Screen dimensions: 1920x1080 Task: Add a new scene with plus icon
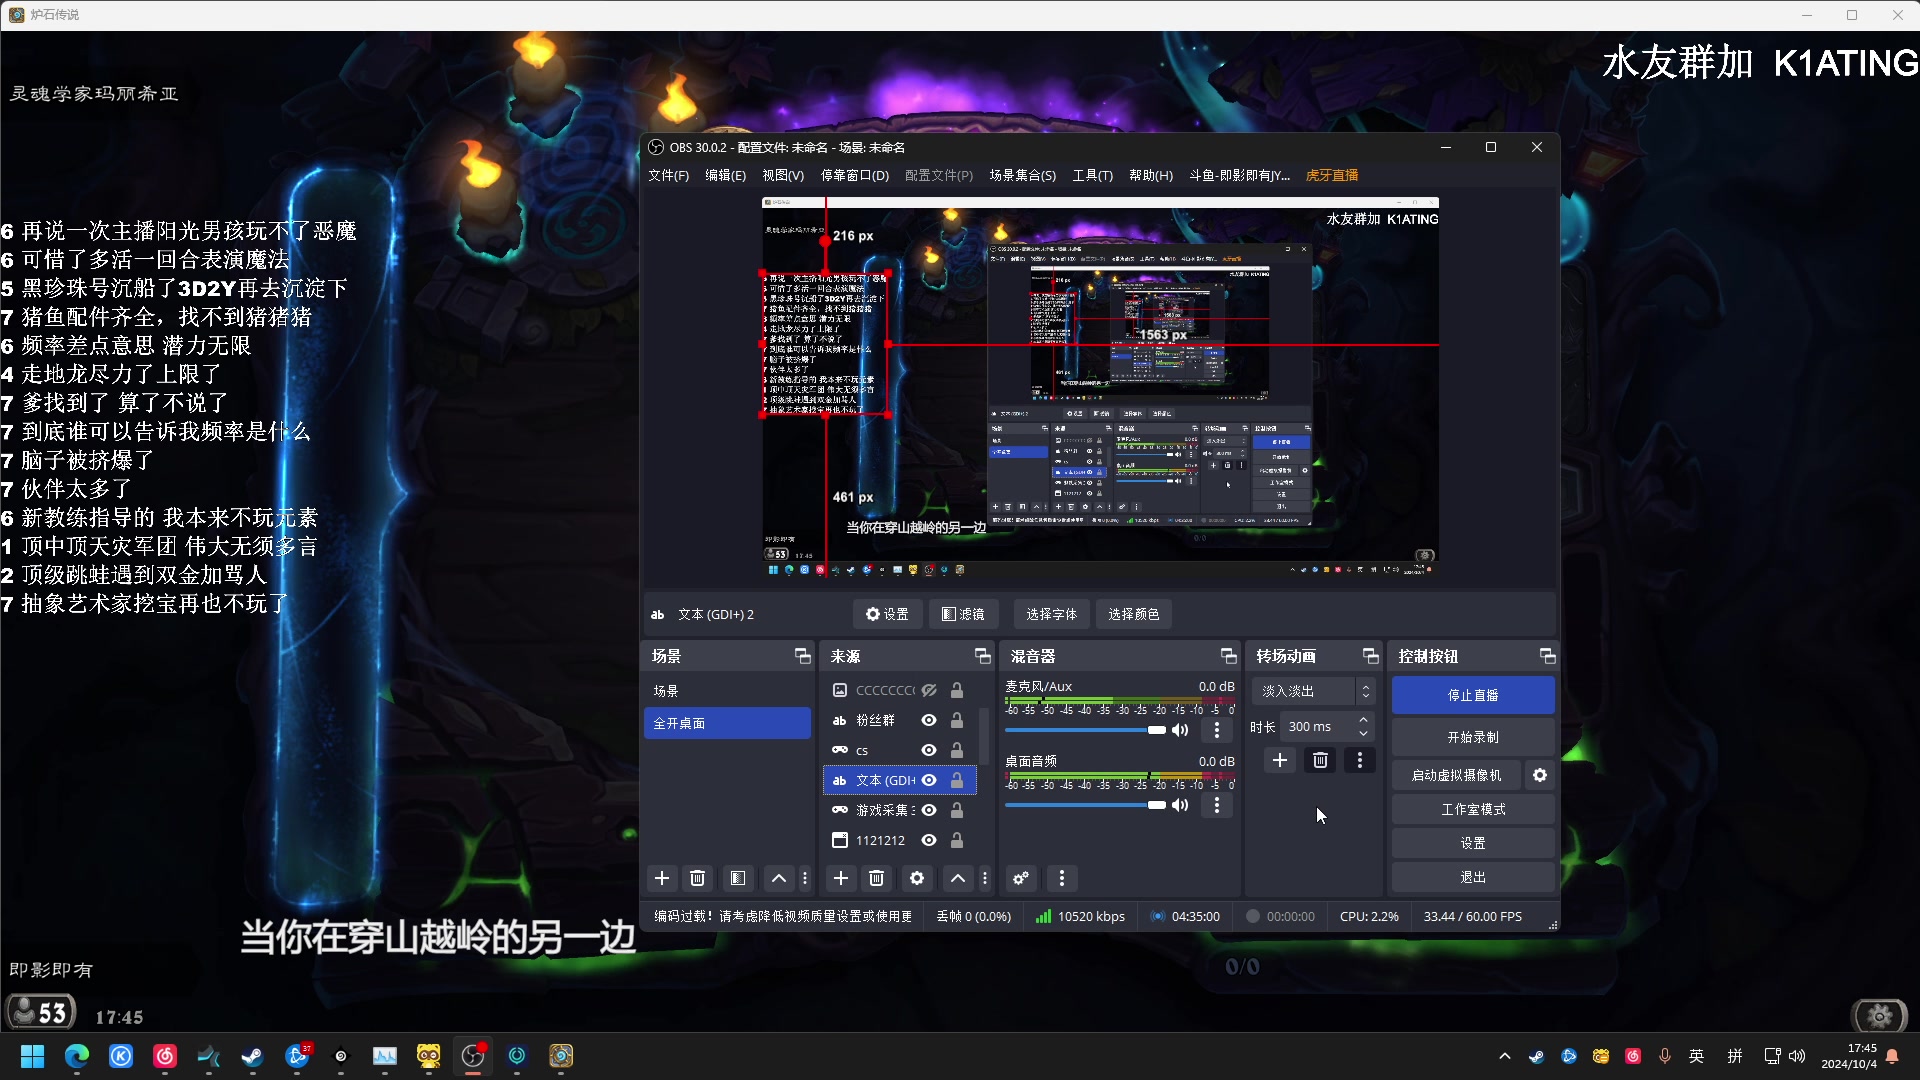pyautogui.click(x=661, y=878)
